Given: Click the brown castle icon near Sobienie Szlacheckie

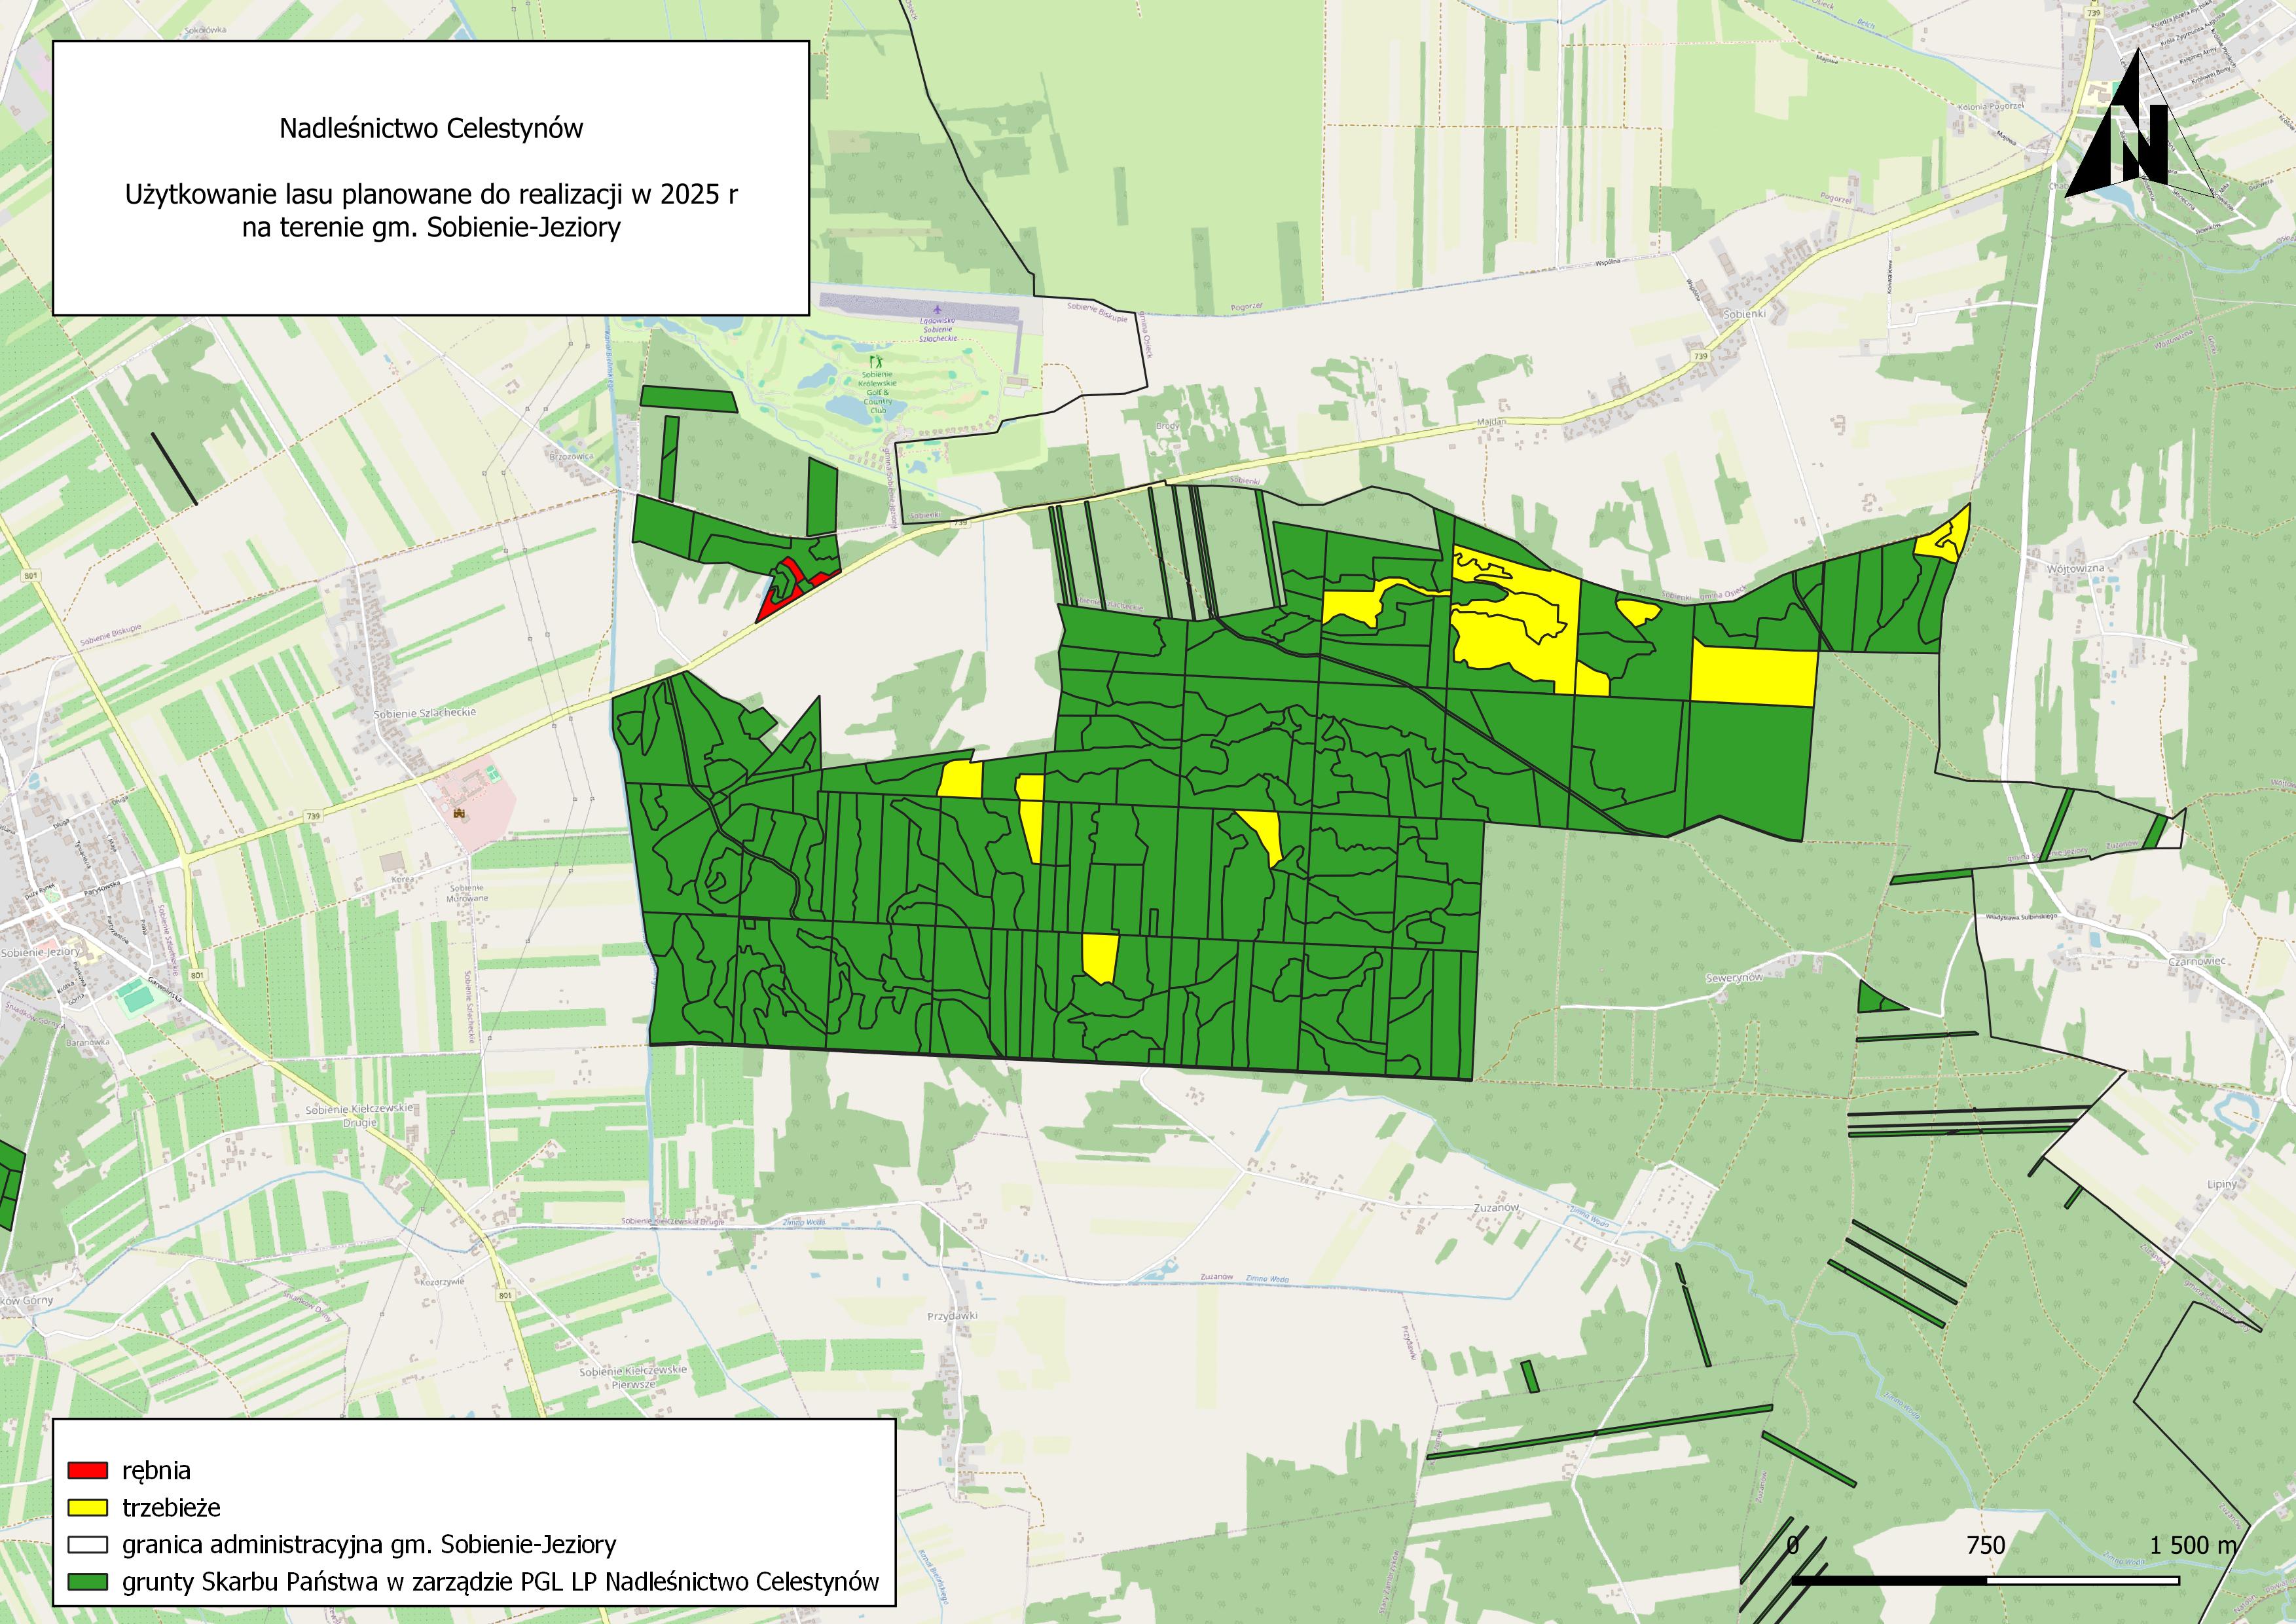Looking at the screenshot, I should 459,814.
